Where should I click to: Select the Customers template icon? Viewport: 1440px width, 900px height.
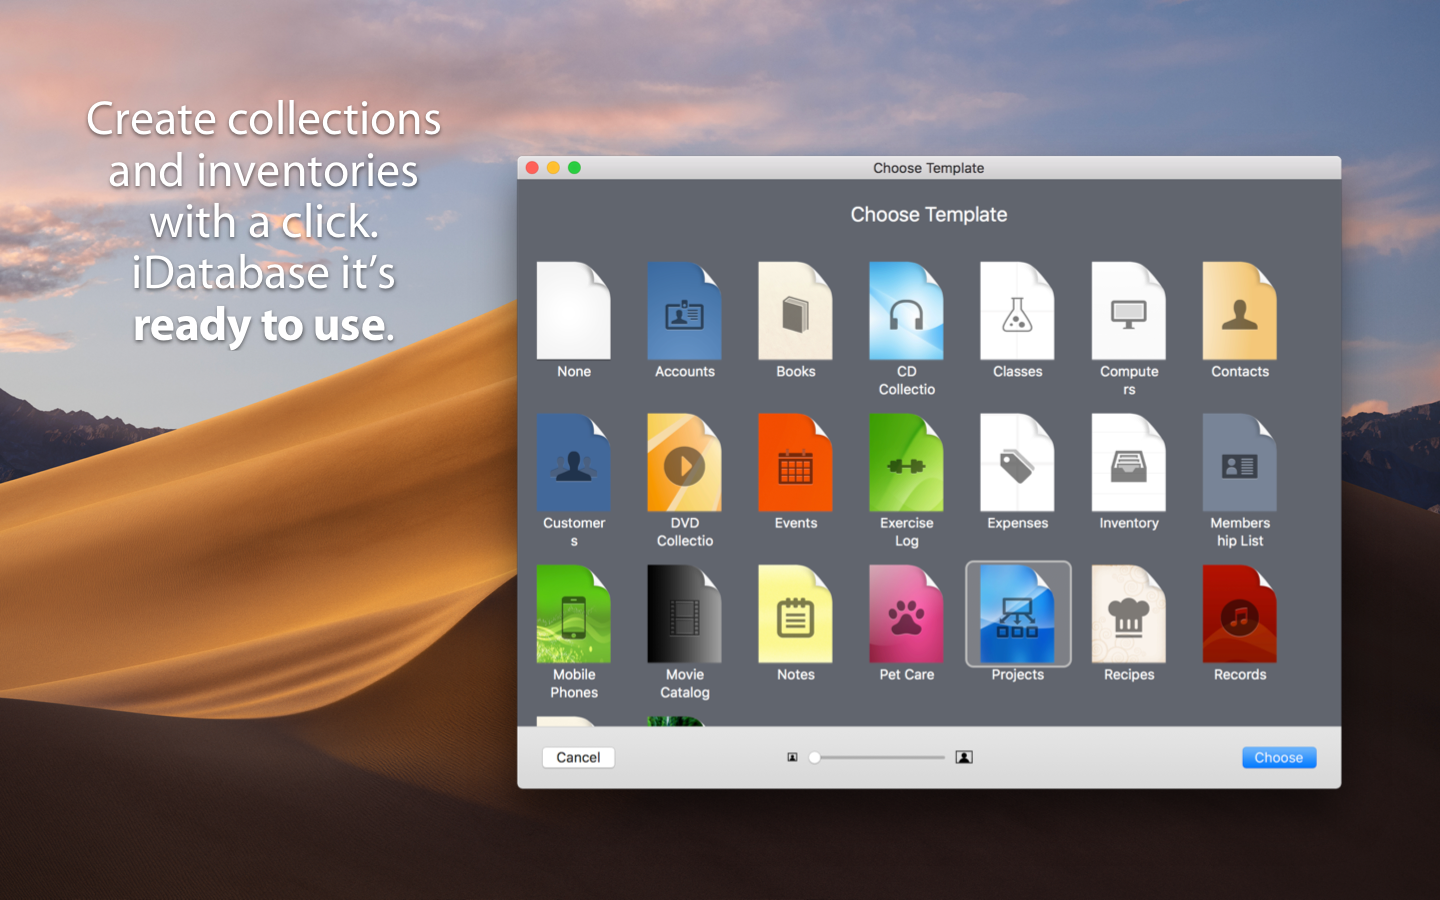click(573, 463)
